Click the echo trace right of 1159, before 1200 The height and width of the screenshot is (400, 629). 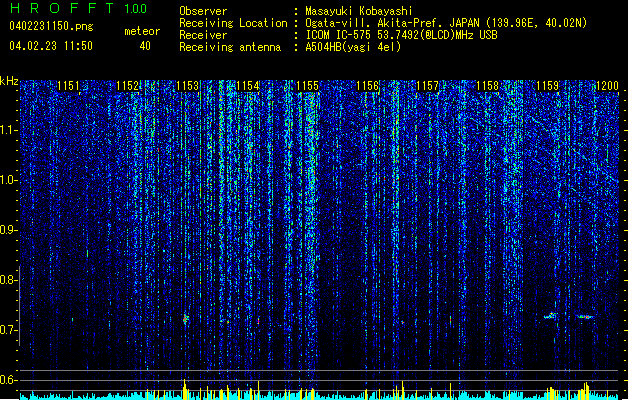click(x=585, y=317)
